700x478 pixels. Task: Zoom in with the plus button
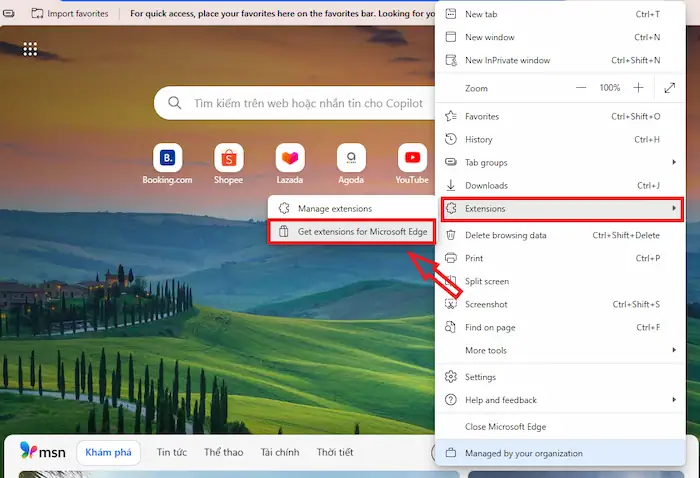click(x=638, y=88)
